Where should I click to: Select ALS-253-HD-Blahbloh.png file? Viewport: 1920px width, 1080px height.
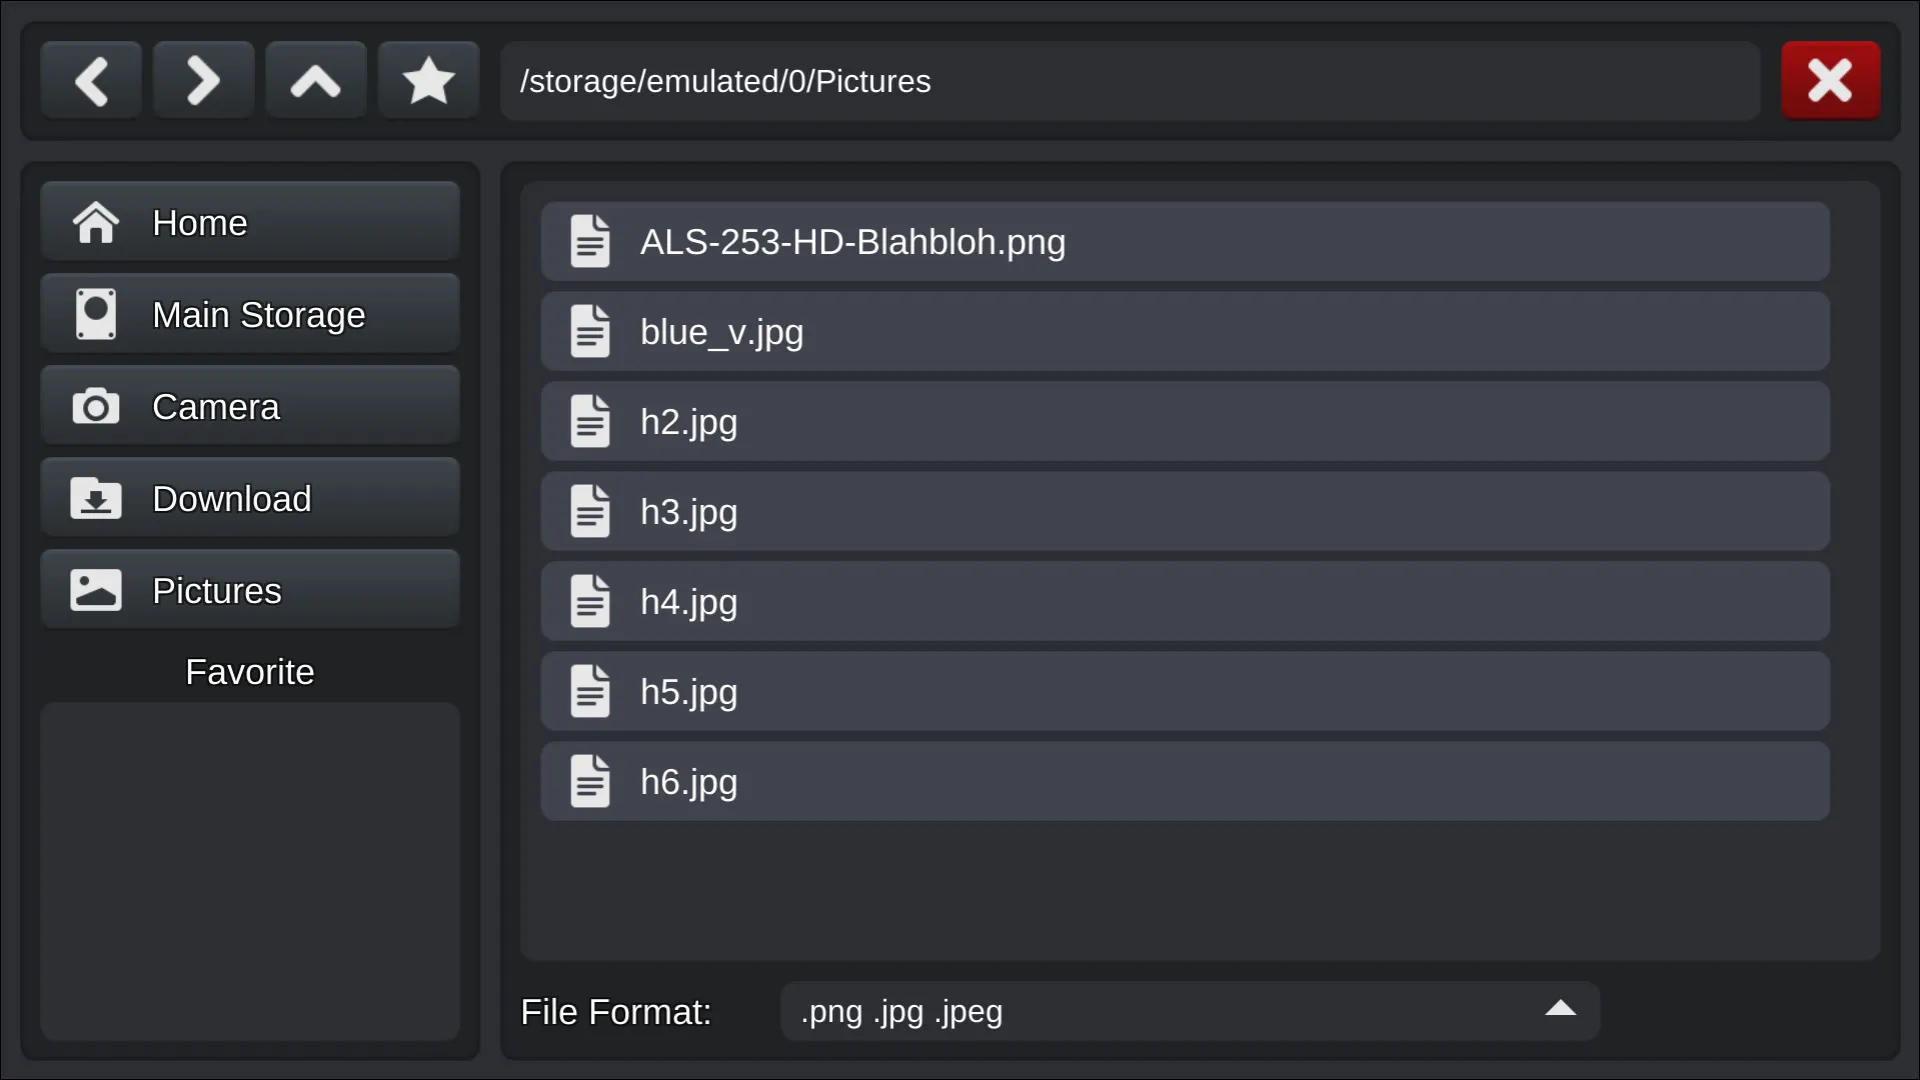point(1185,242)
